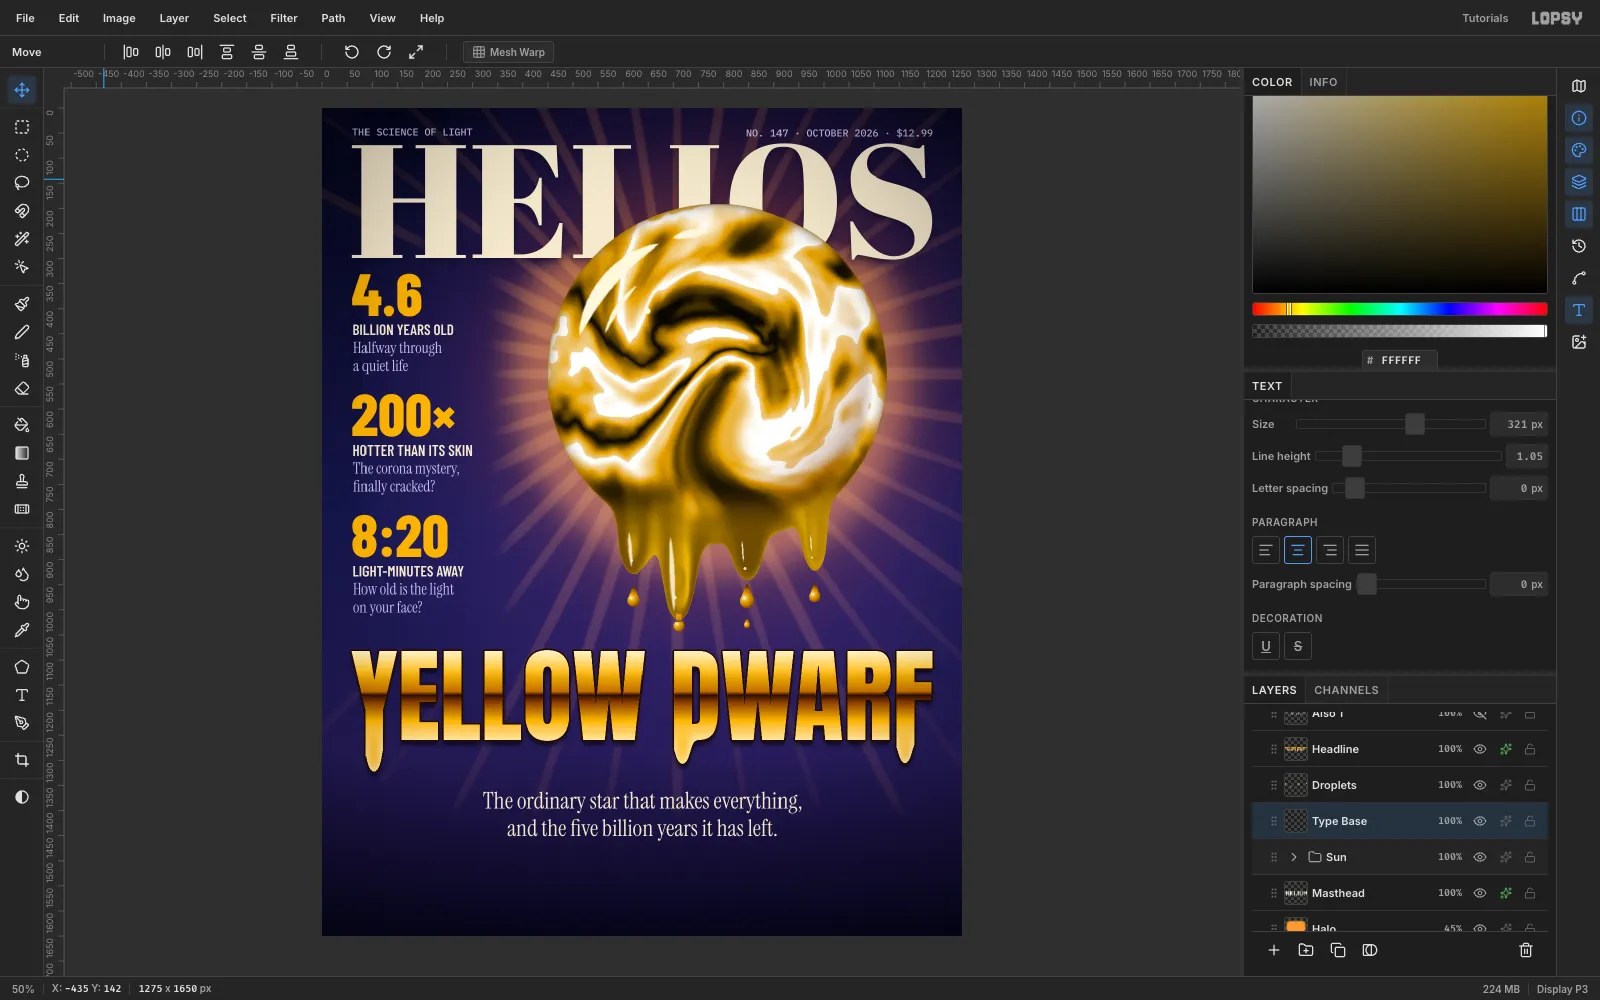Click the Letter spacing value field
Image resolution: width=1600 pixels, height=1000 pixels.
click(1519, 488)
